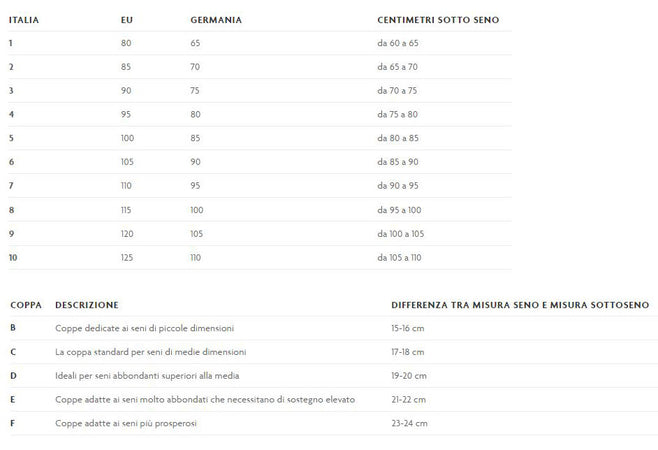The width and height of the screenshot is (658, 450).
Task: Click the DESCRIZIONE column header
Action: coord(87,305)
